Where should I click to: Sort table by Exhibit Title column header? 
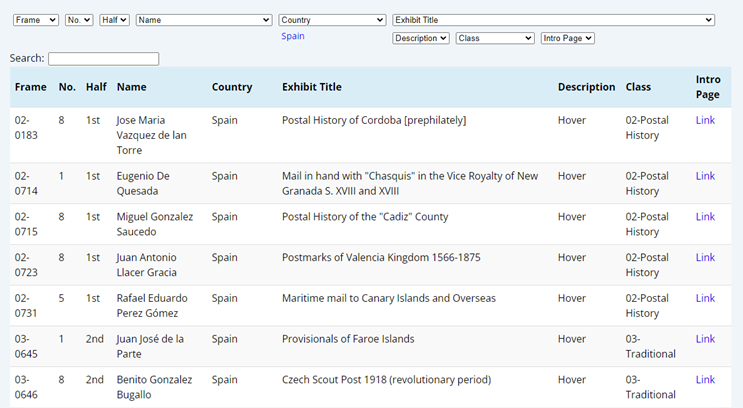coord(312,87)
